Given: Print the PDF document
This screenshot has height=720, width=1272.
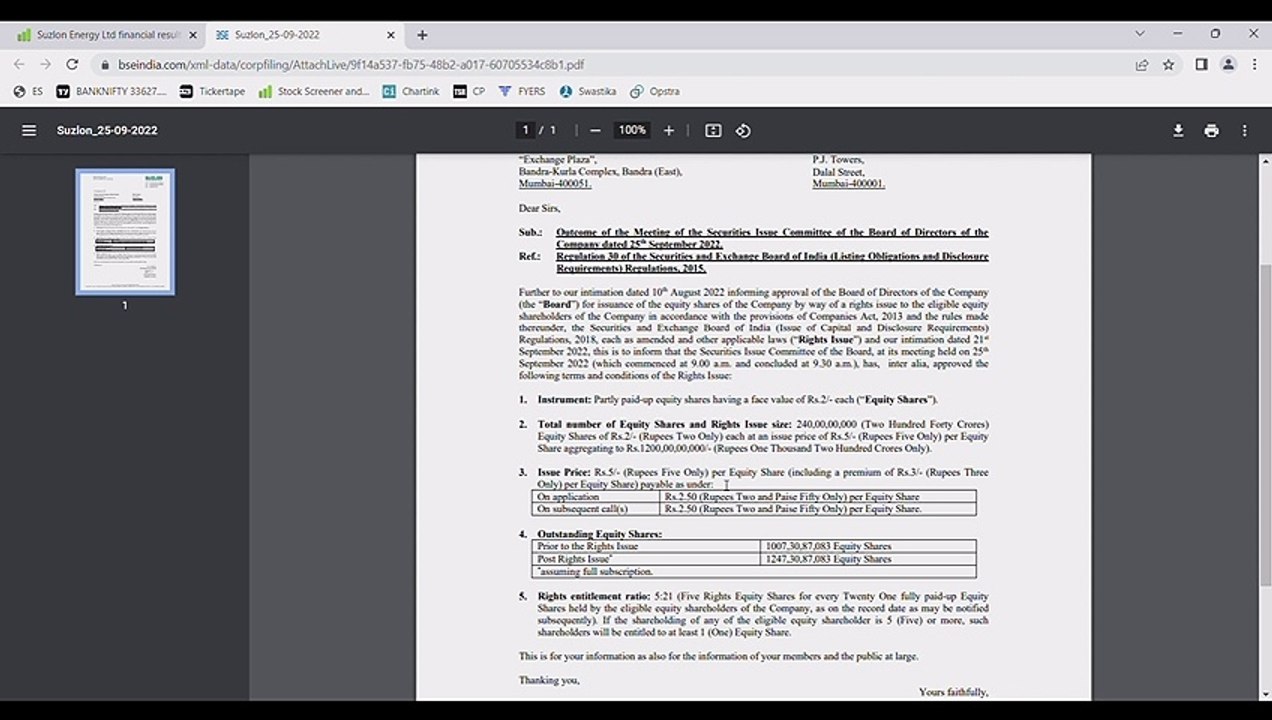Looking at the screenshot, I should point(1211,130).
